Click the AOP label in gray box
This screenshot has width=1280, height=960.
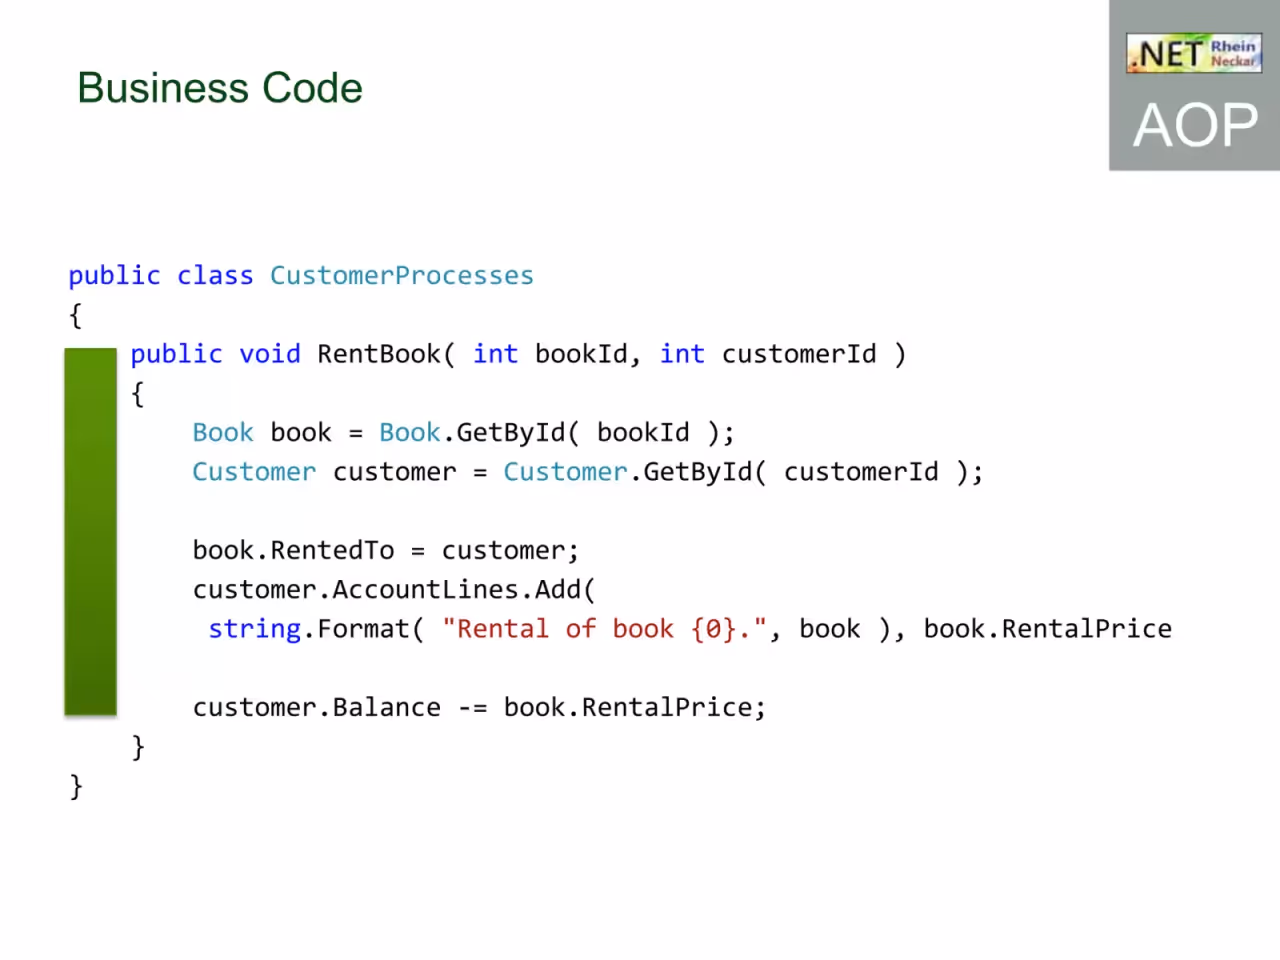coord(1195,126)
